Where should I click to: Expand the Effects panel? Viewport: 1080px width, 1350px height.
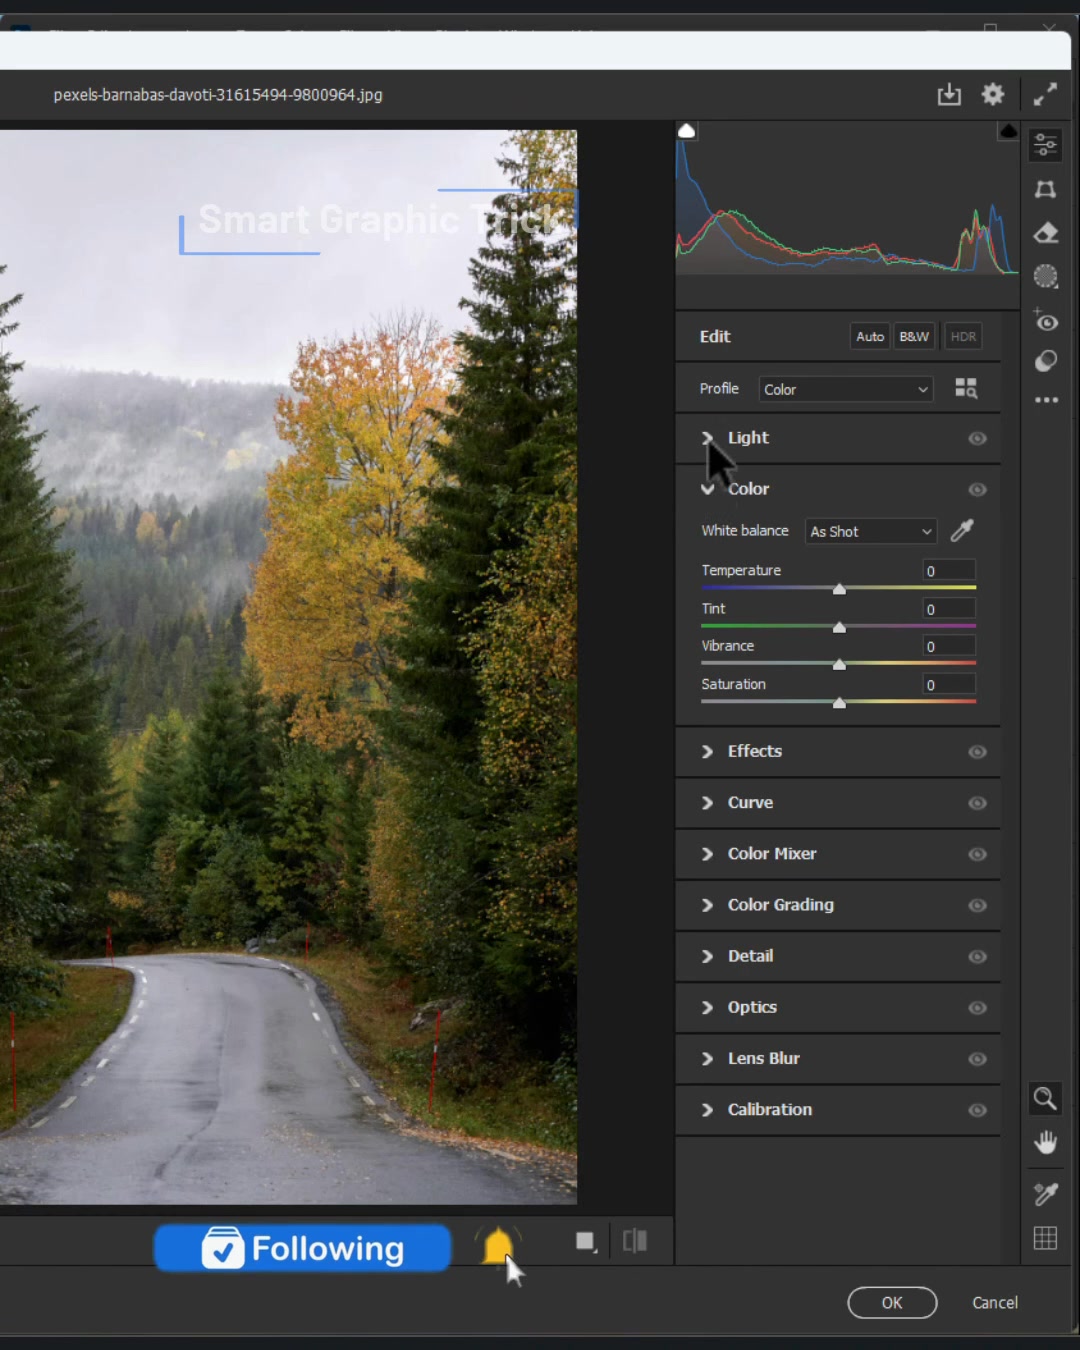click(707, 751)
